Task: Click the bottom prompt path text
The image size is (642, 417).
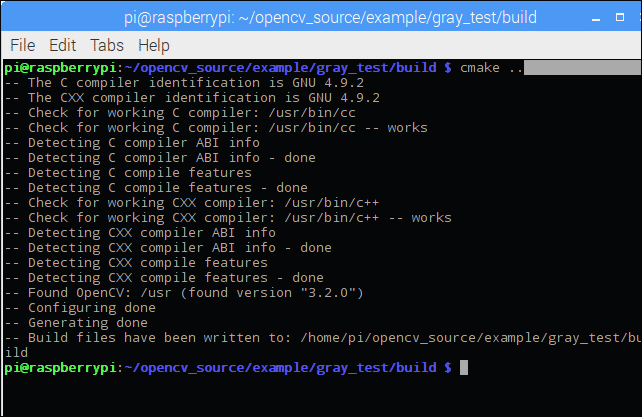Action: pos(280,367)
